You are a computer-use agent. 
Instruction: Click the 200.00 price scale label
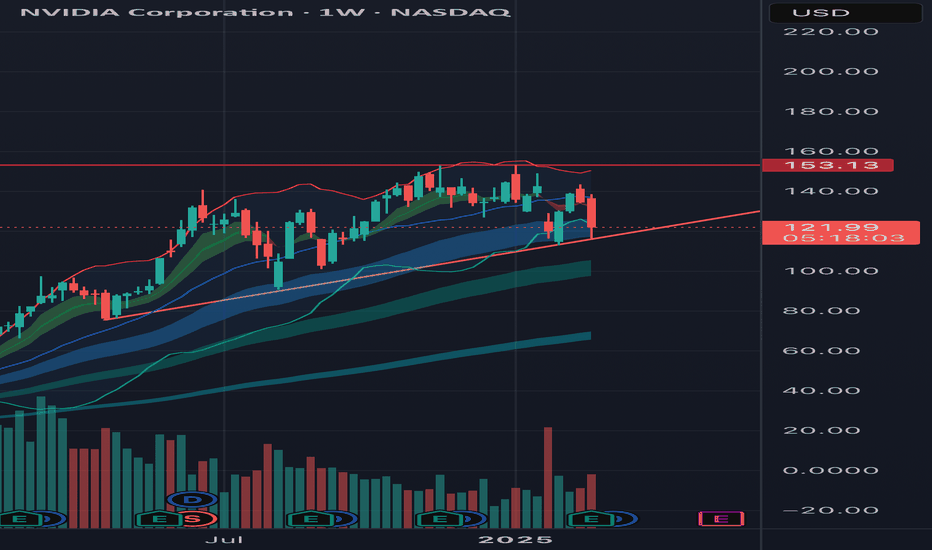830,71
